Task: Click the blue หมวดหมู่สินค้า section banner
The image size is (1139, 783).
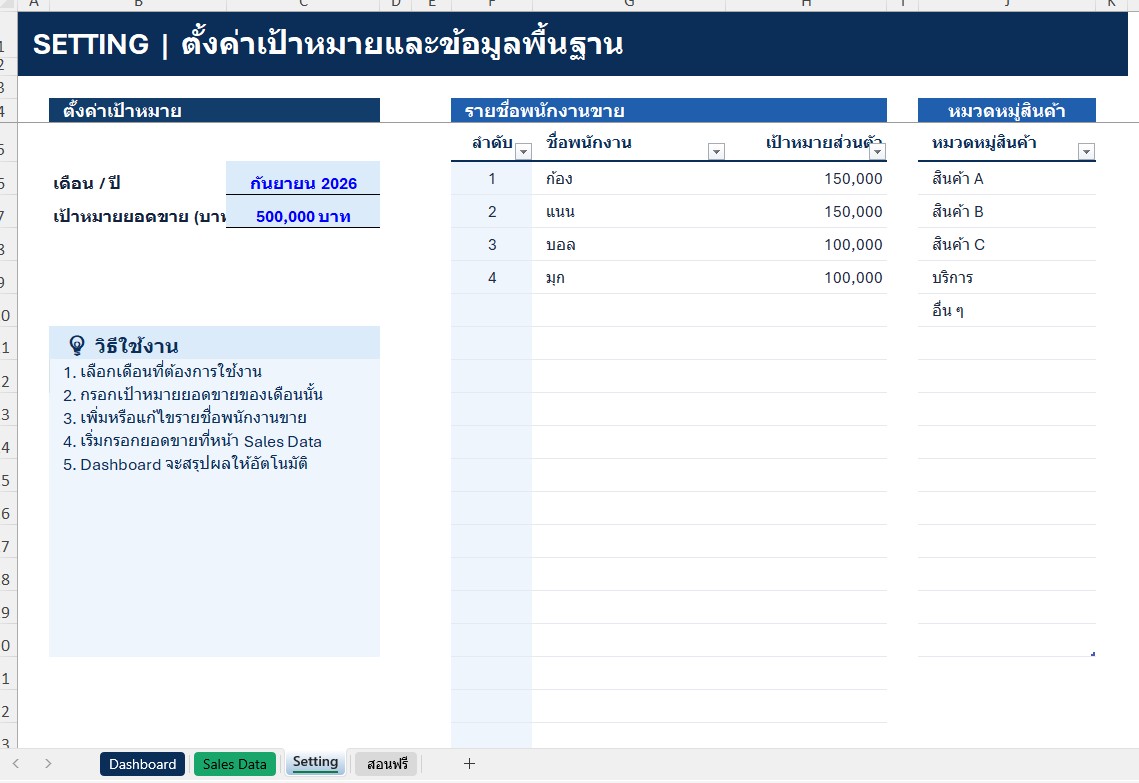Action: tap(1007, 110)
